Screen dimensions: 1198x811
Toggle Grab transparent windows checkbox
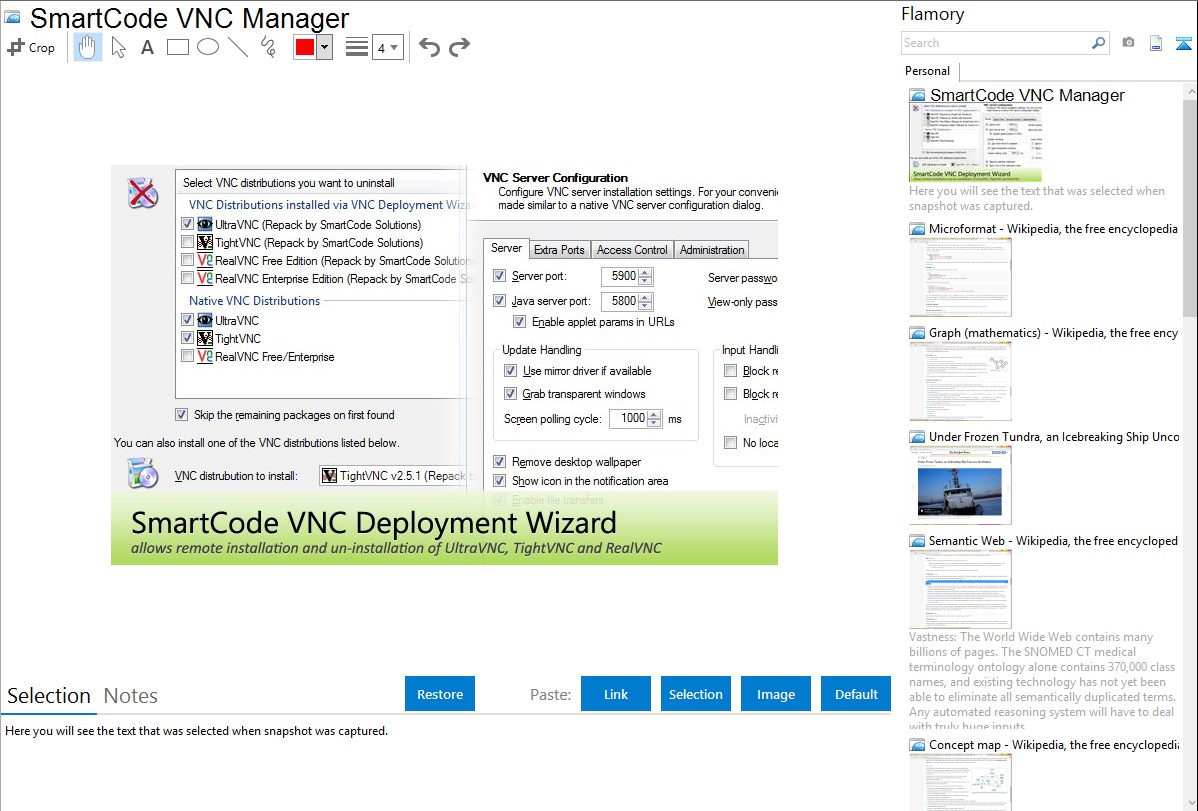click(x=510, y=394)
